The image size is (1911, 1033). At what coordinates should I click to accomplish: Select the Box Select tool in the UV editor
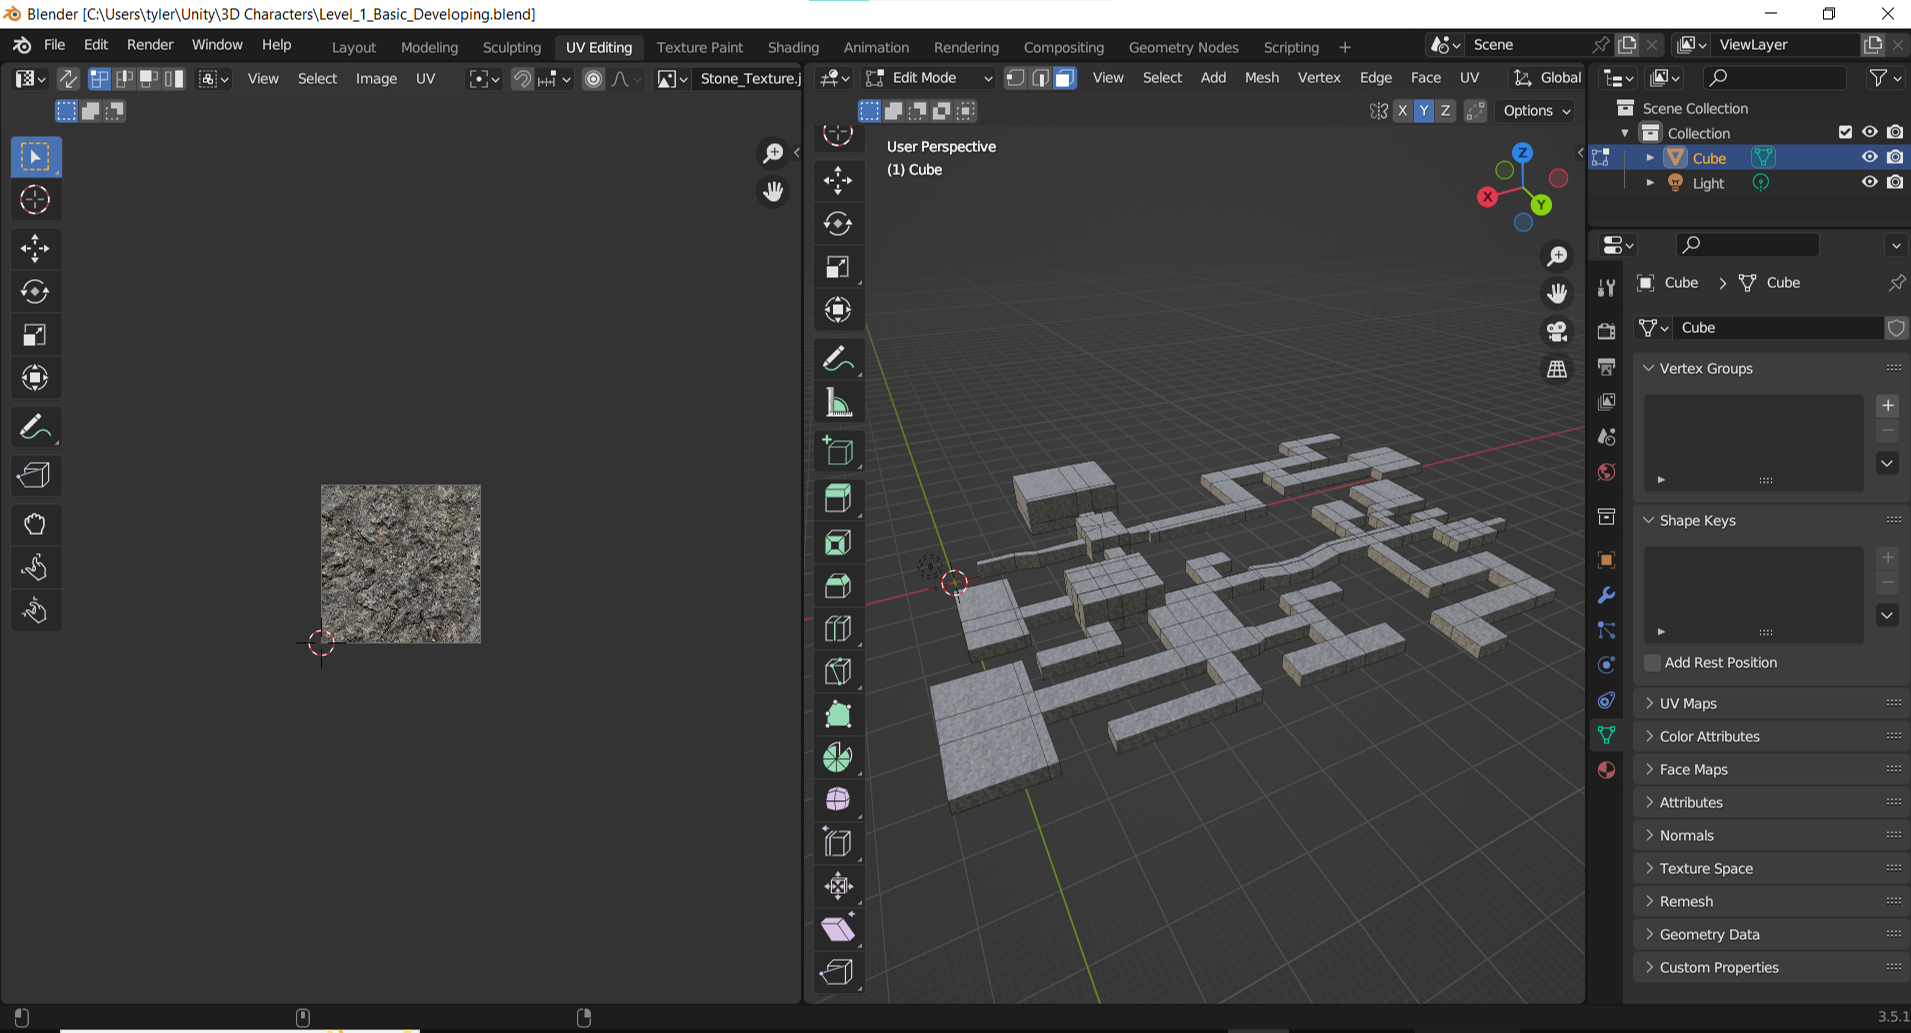tap(35, 156)
